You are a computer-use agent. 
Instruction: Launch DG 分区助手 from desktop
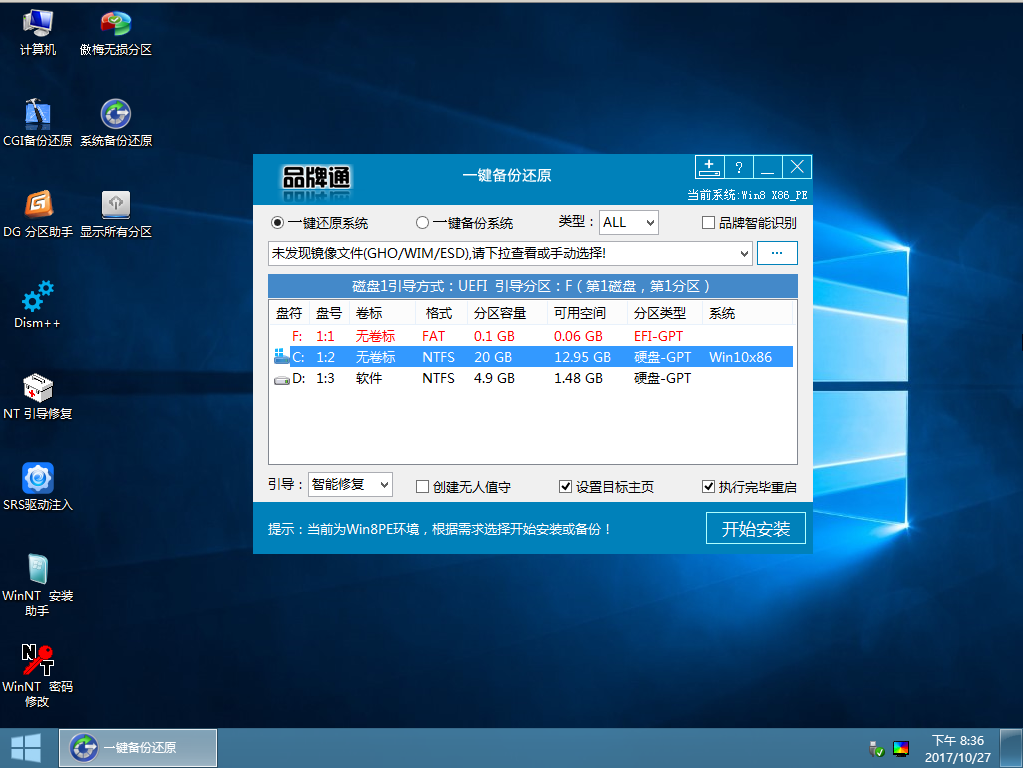37,206
